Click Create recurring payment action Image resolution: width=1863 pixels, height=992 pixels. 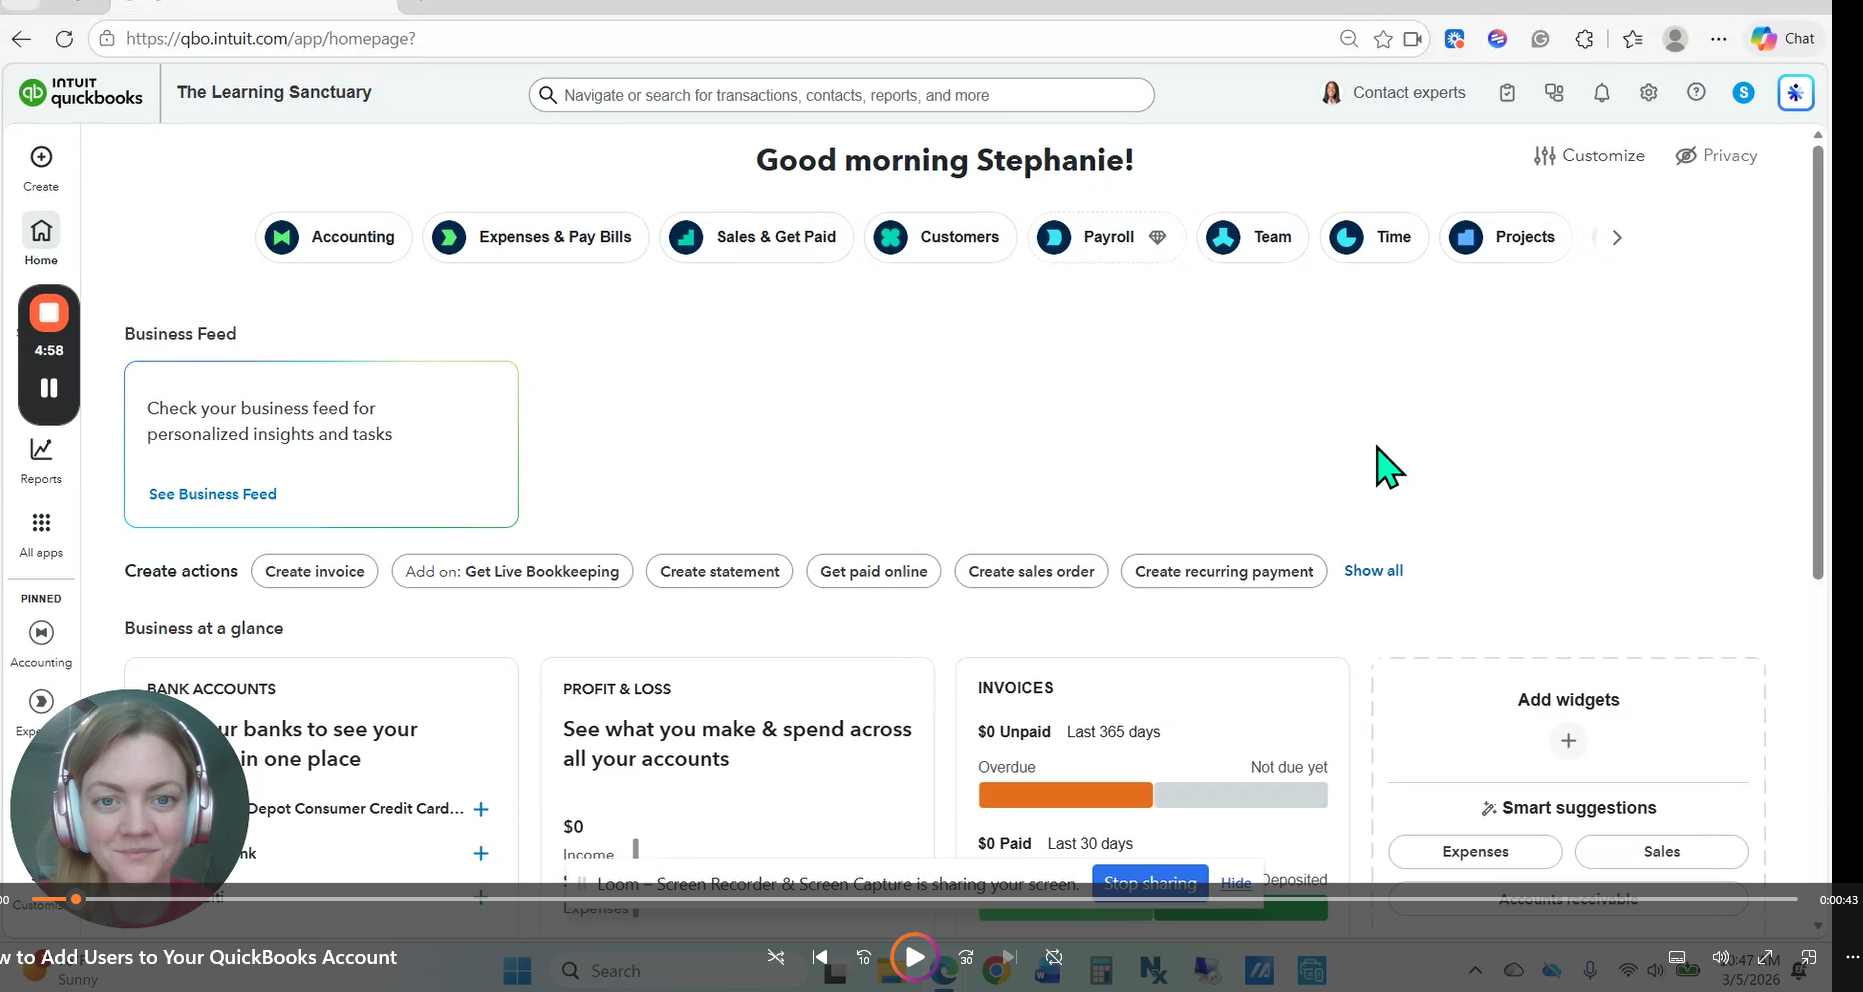pyautogui.click(x=1224, y=571)
